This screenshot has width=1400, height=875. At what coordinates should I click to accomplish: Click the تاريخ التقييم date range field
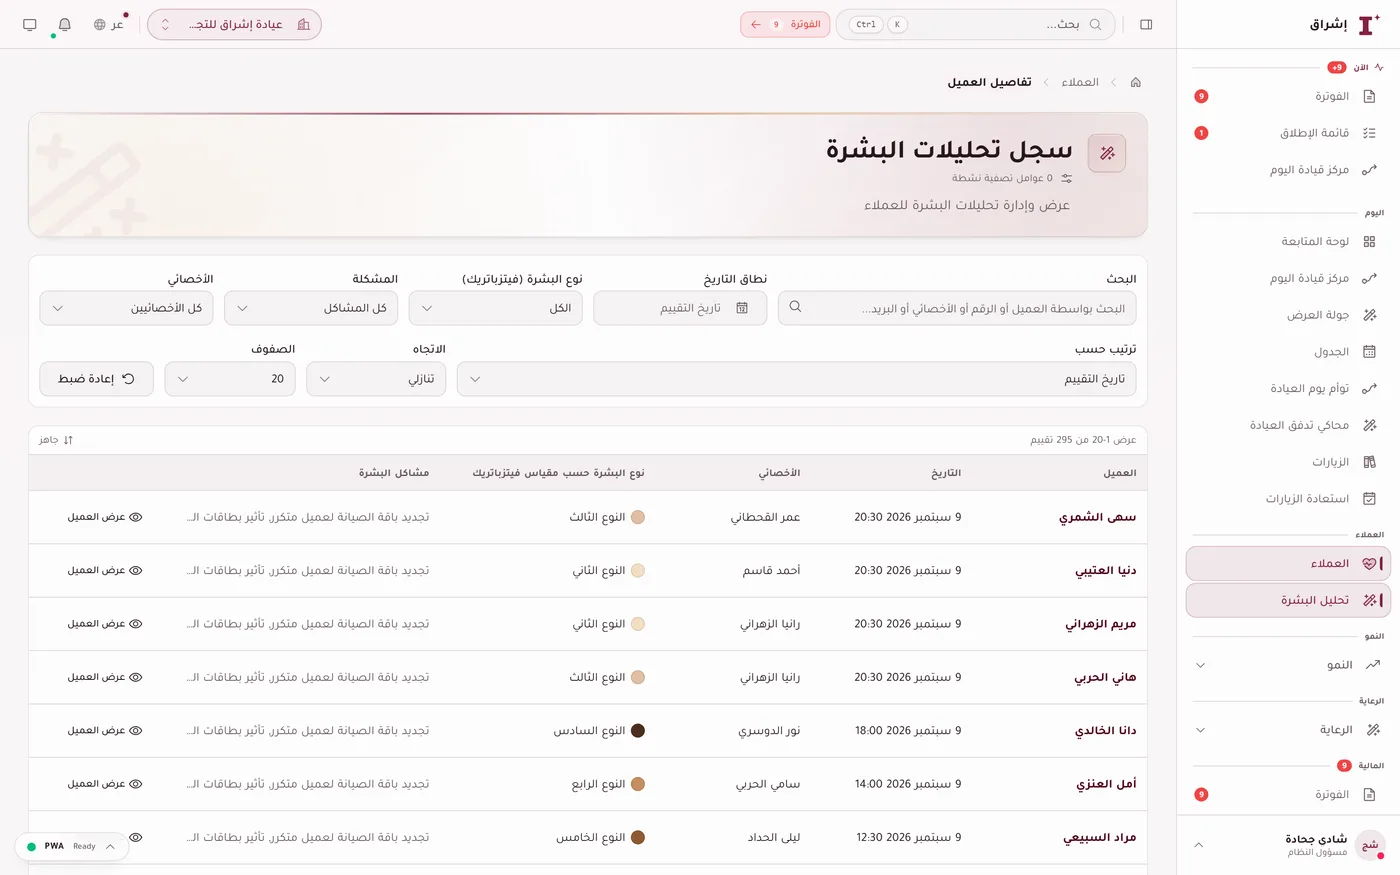(x=680, y=308)
